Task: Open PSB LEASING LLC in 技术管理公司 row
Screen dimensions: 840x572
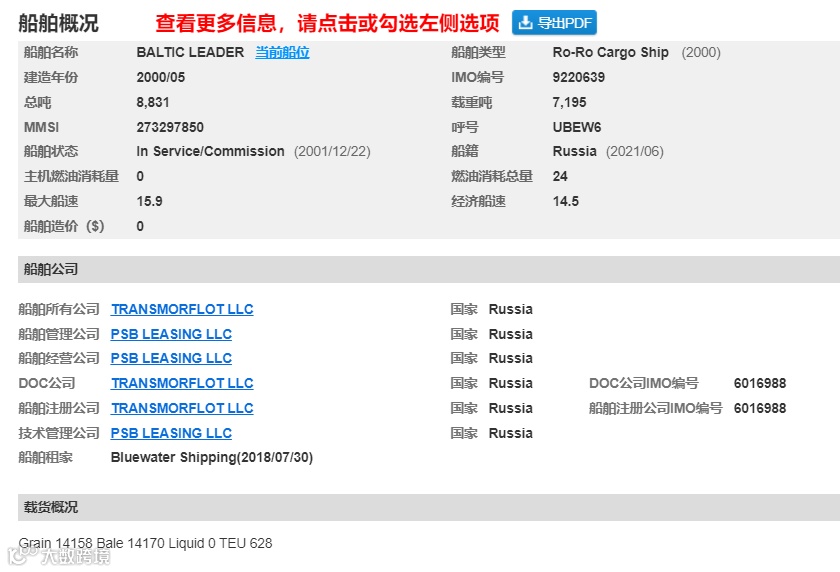Action: (x=171, y=433)
